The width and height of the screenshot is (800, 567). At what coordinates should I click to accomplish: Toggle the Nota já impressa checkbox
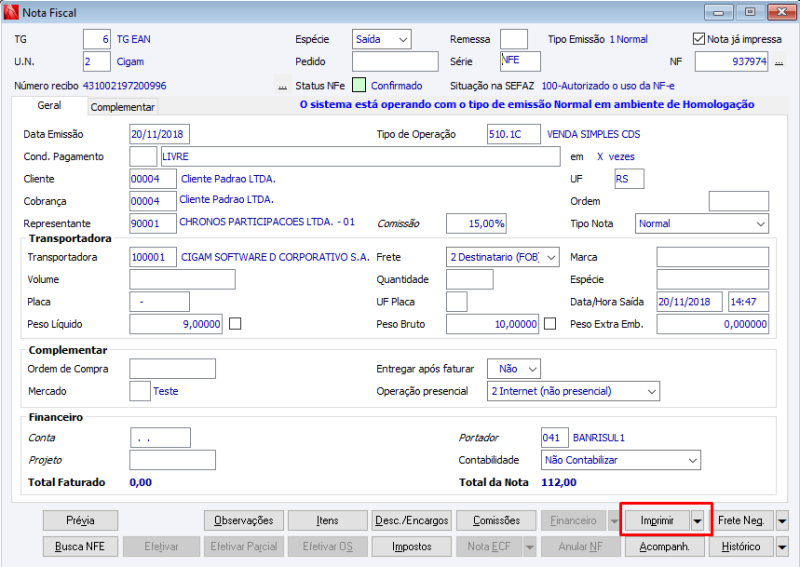click(698, 39)
